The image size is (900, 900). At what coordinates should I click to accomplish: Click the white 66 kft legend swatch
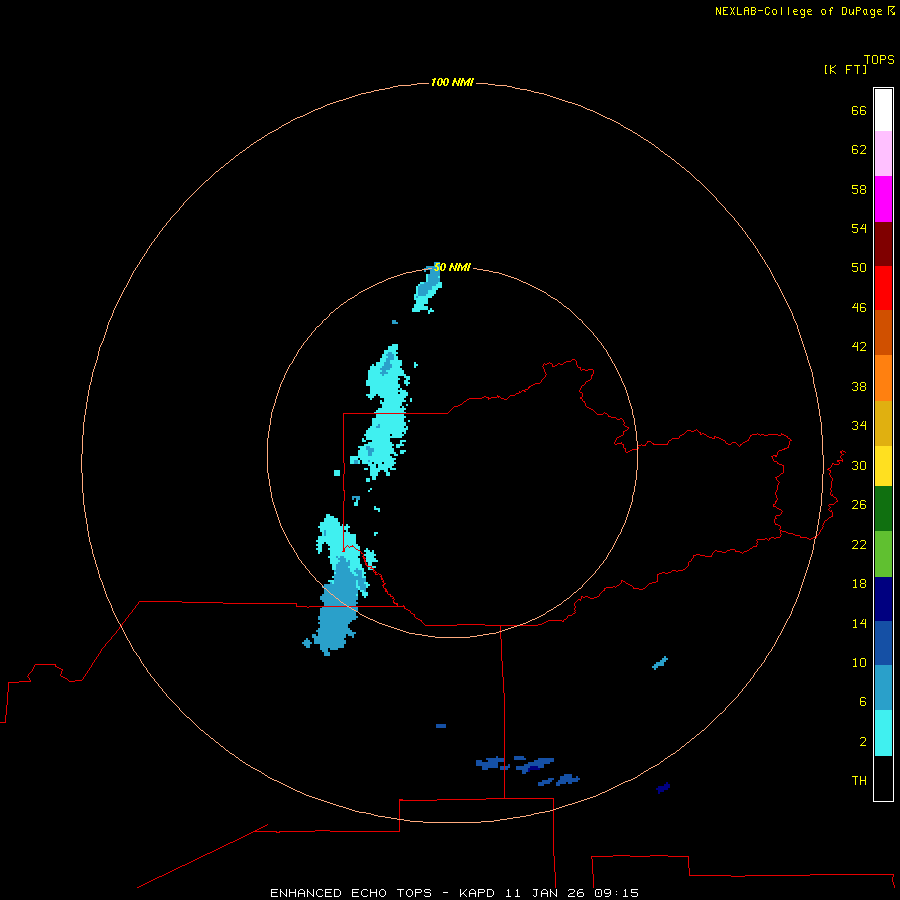(x=883, y=110)
